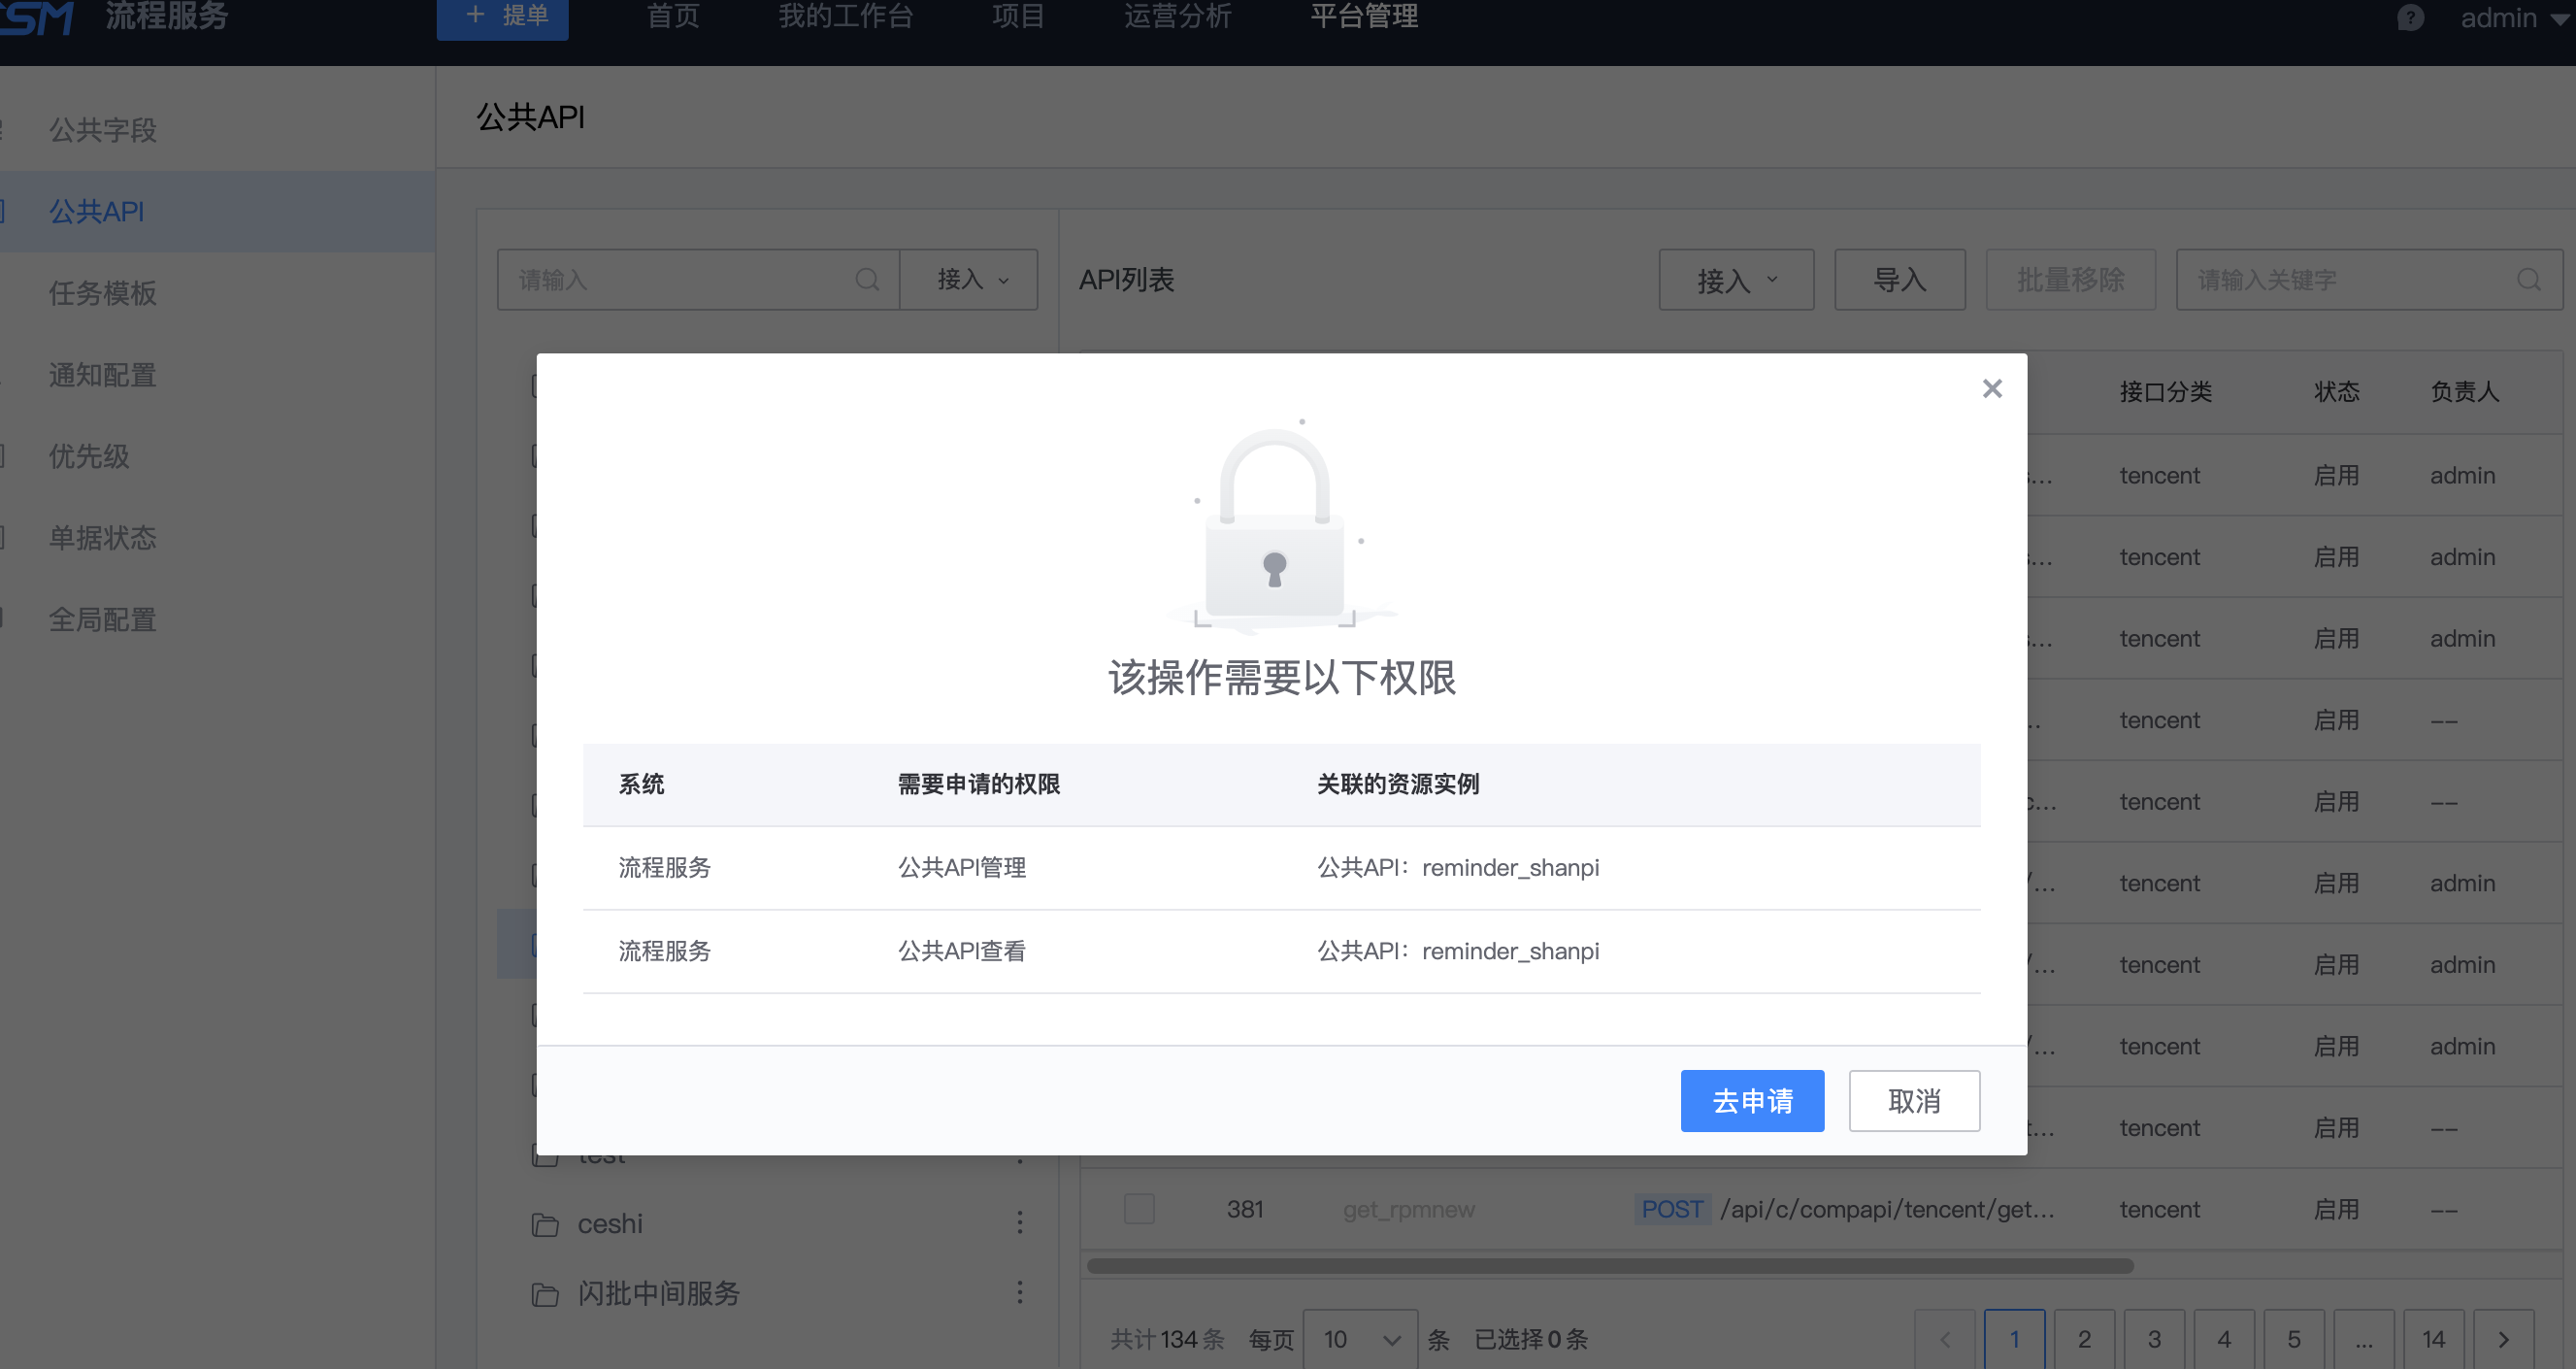Click the 去申请 button

click(x=1752, y=1100)
